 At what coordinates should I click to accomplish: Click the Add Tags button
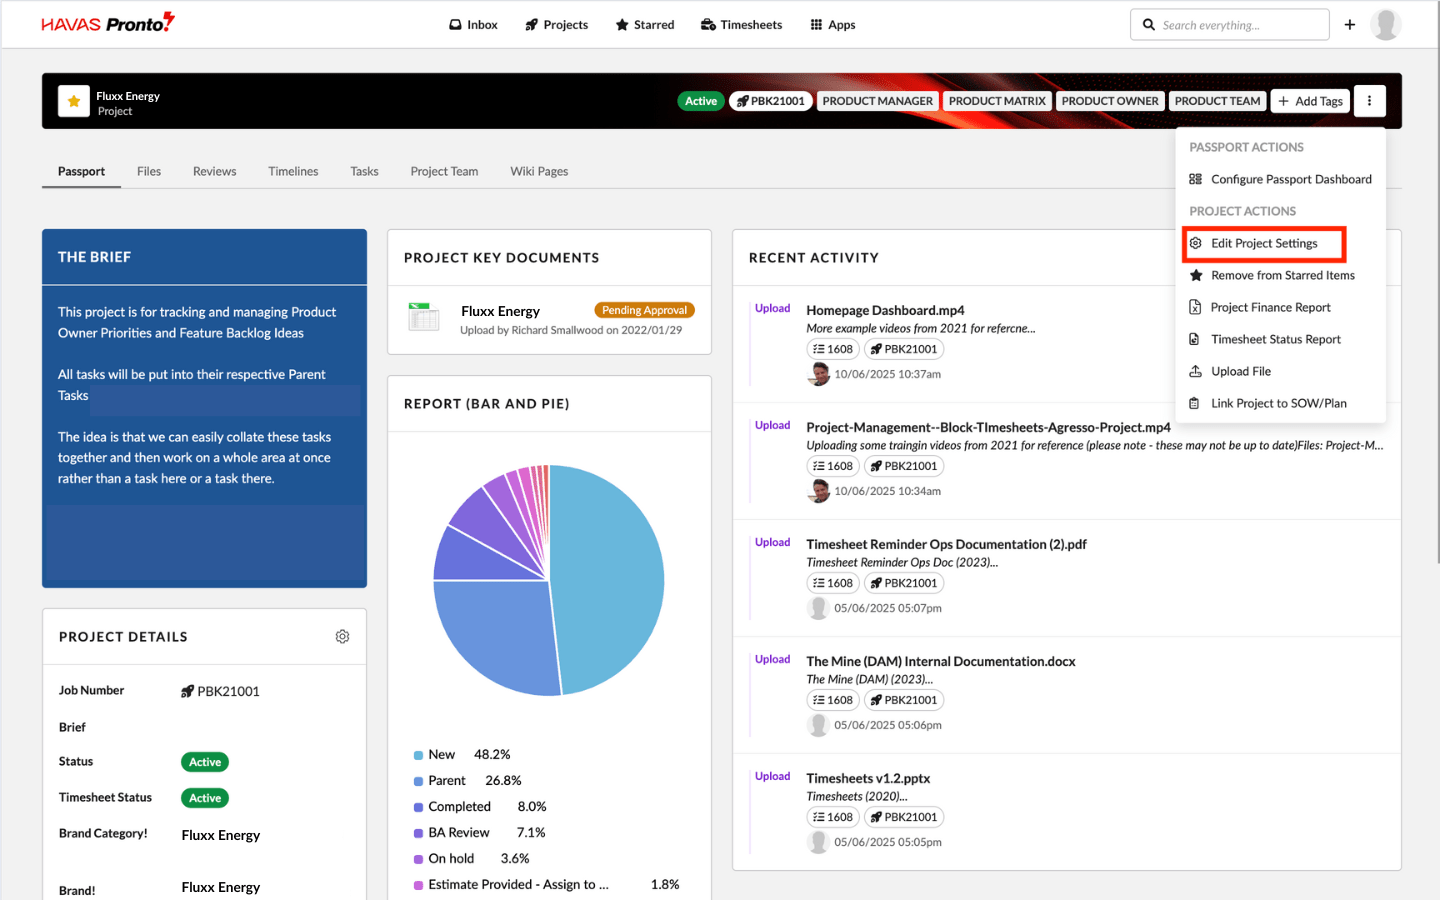pos(1310,101)
